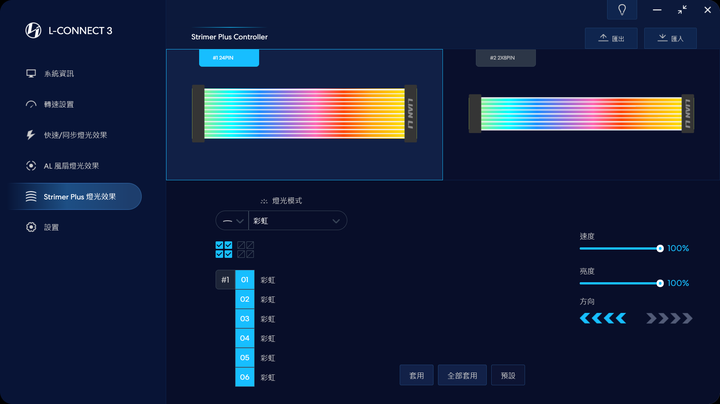Viewport: 720px width, 404px height.
Task: Toggle top-left checked blue checkbox
Action: [219, 245]
